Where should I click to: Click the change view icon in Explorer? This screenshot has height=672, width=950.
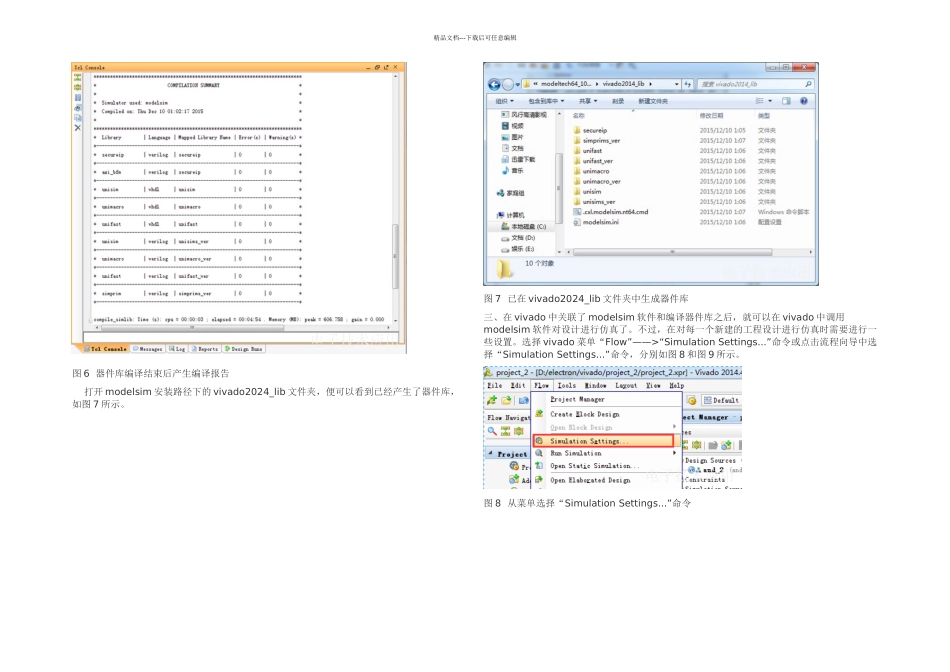[759, 101]
